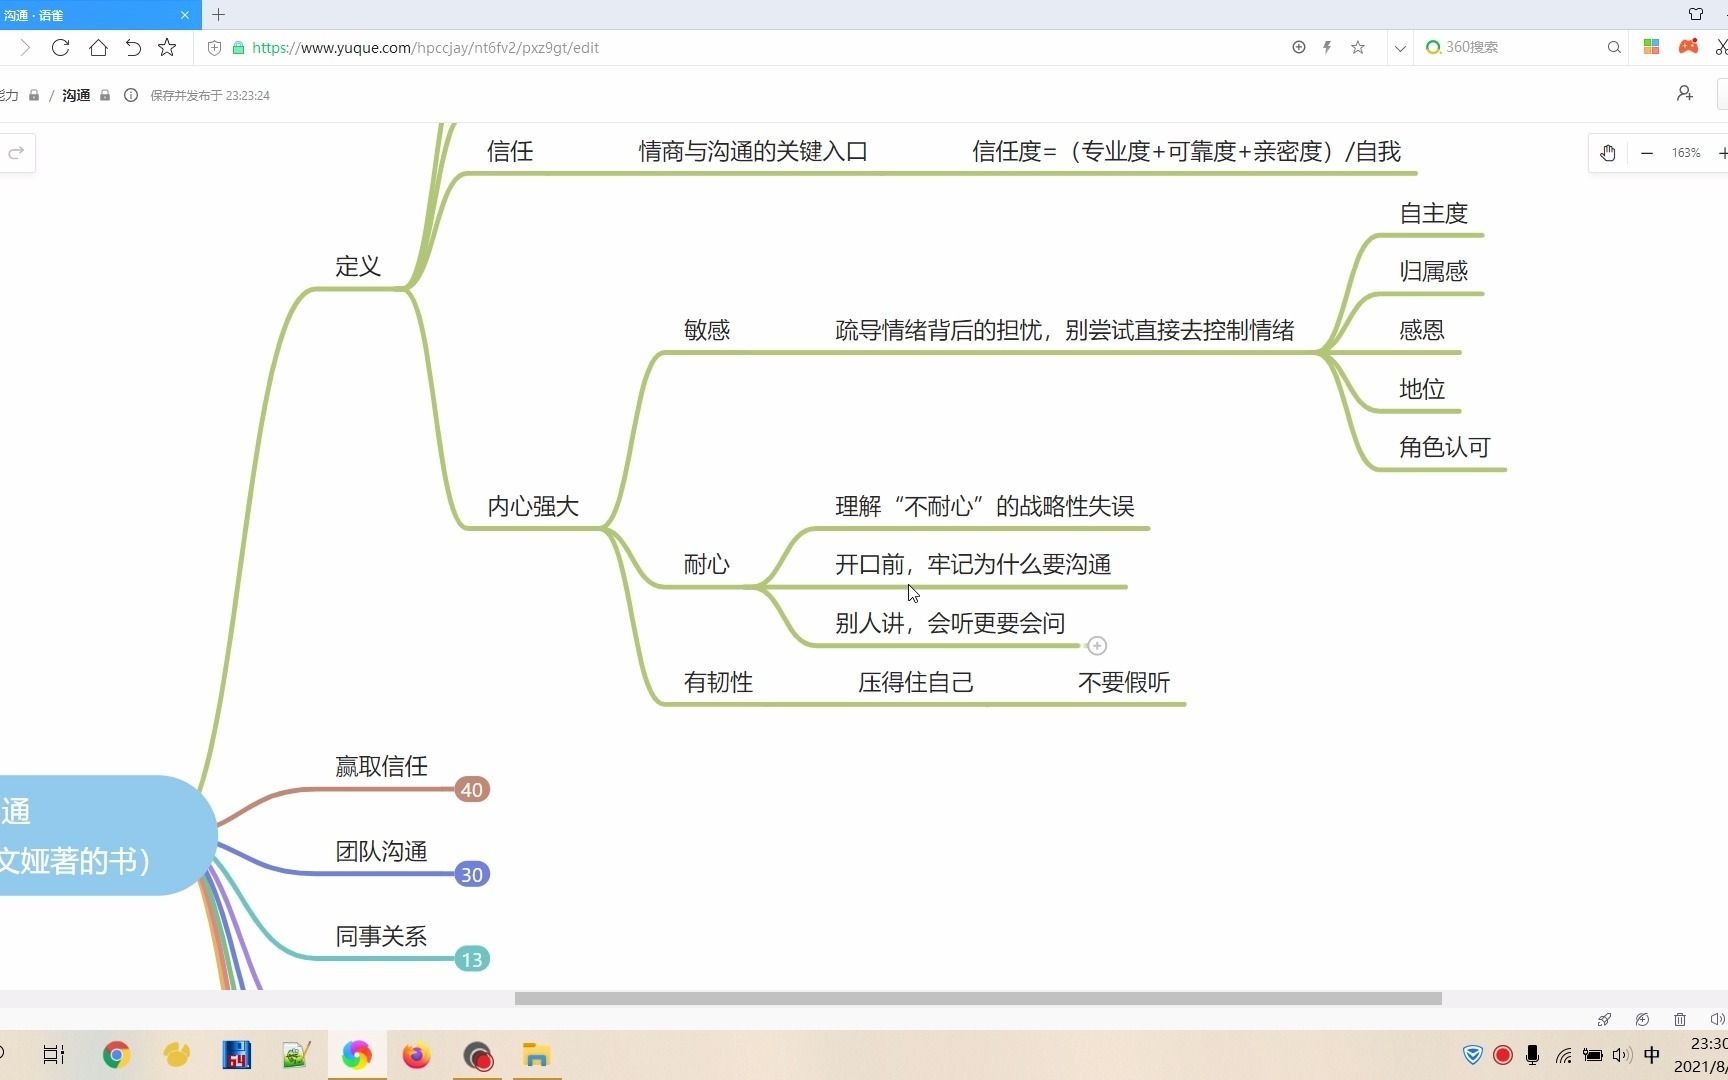Open a new browser tab
Image resolution: width=1728 pixels, height=1080 pixels.
point(218,14)
